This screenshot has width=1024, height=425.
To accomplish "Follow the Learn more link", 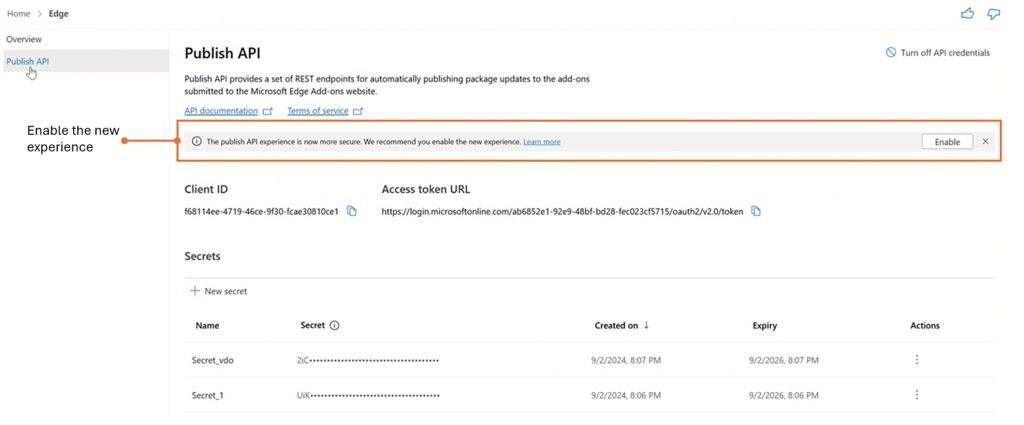I will [541, 142].
